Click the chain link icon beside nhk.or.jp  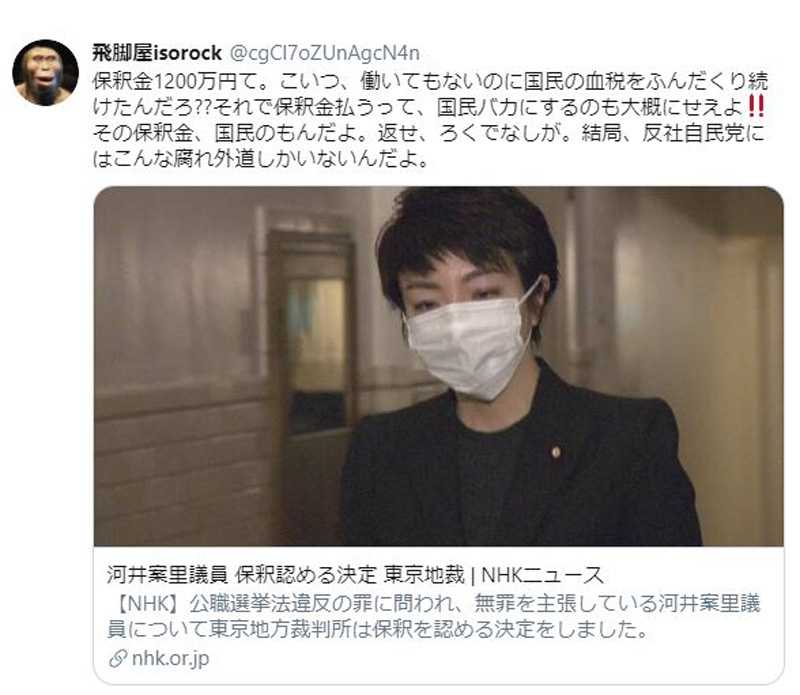[117, 658]
